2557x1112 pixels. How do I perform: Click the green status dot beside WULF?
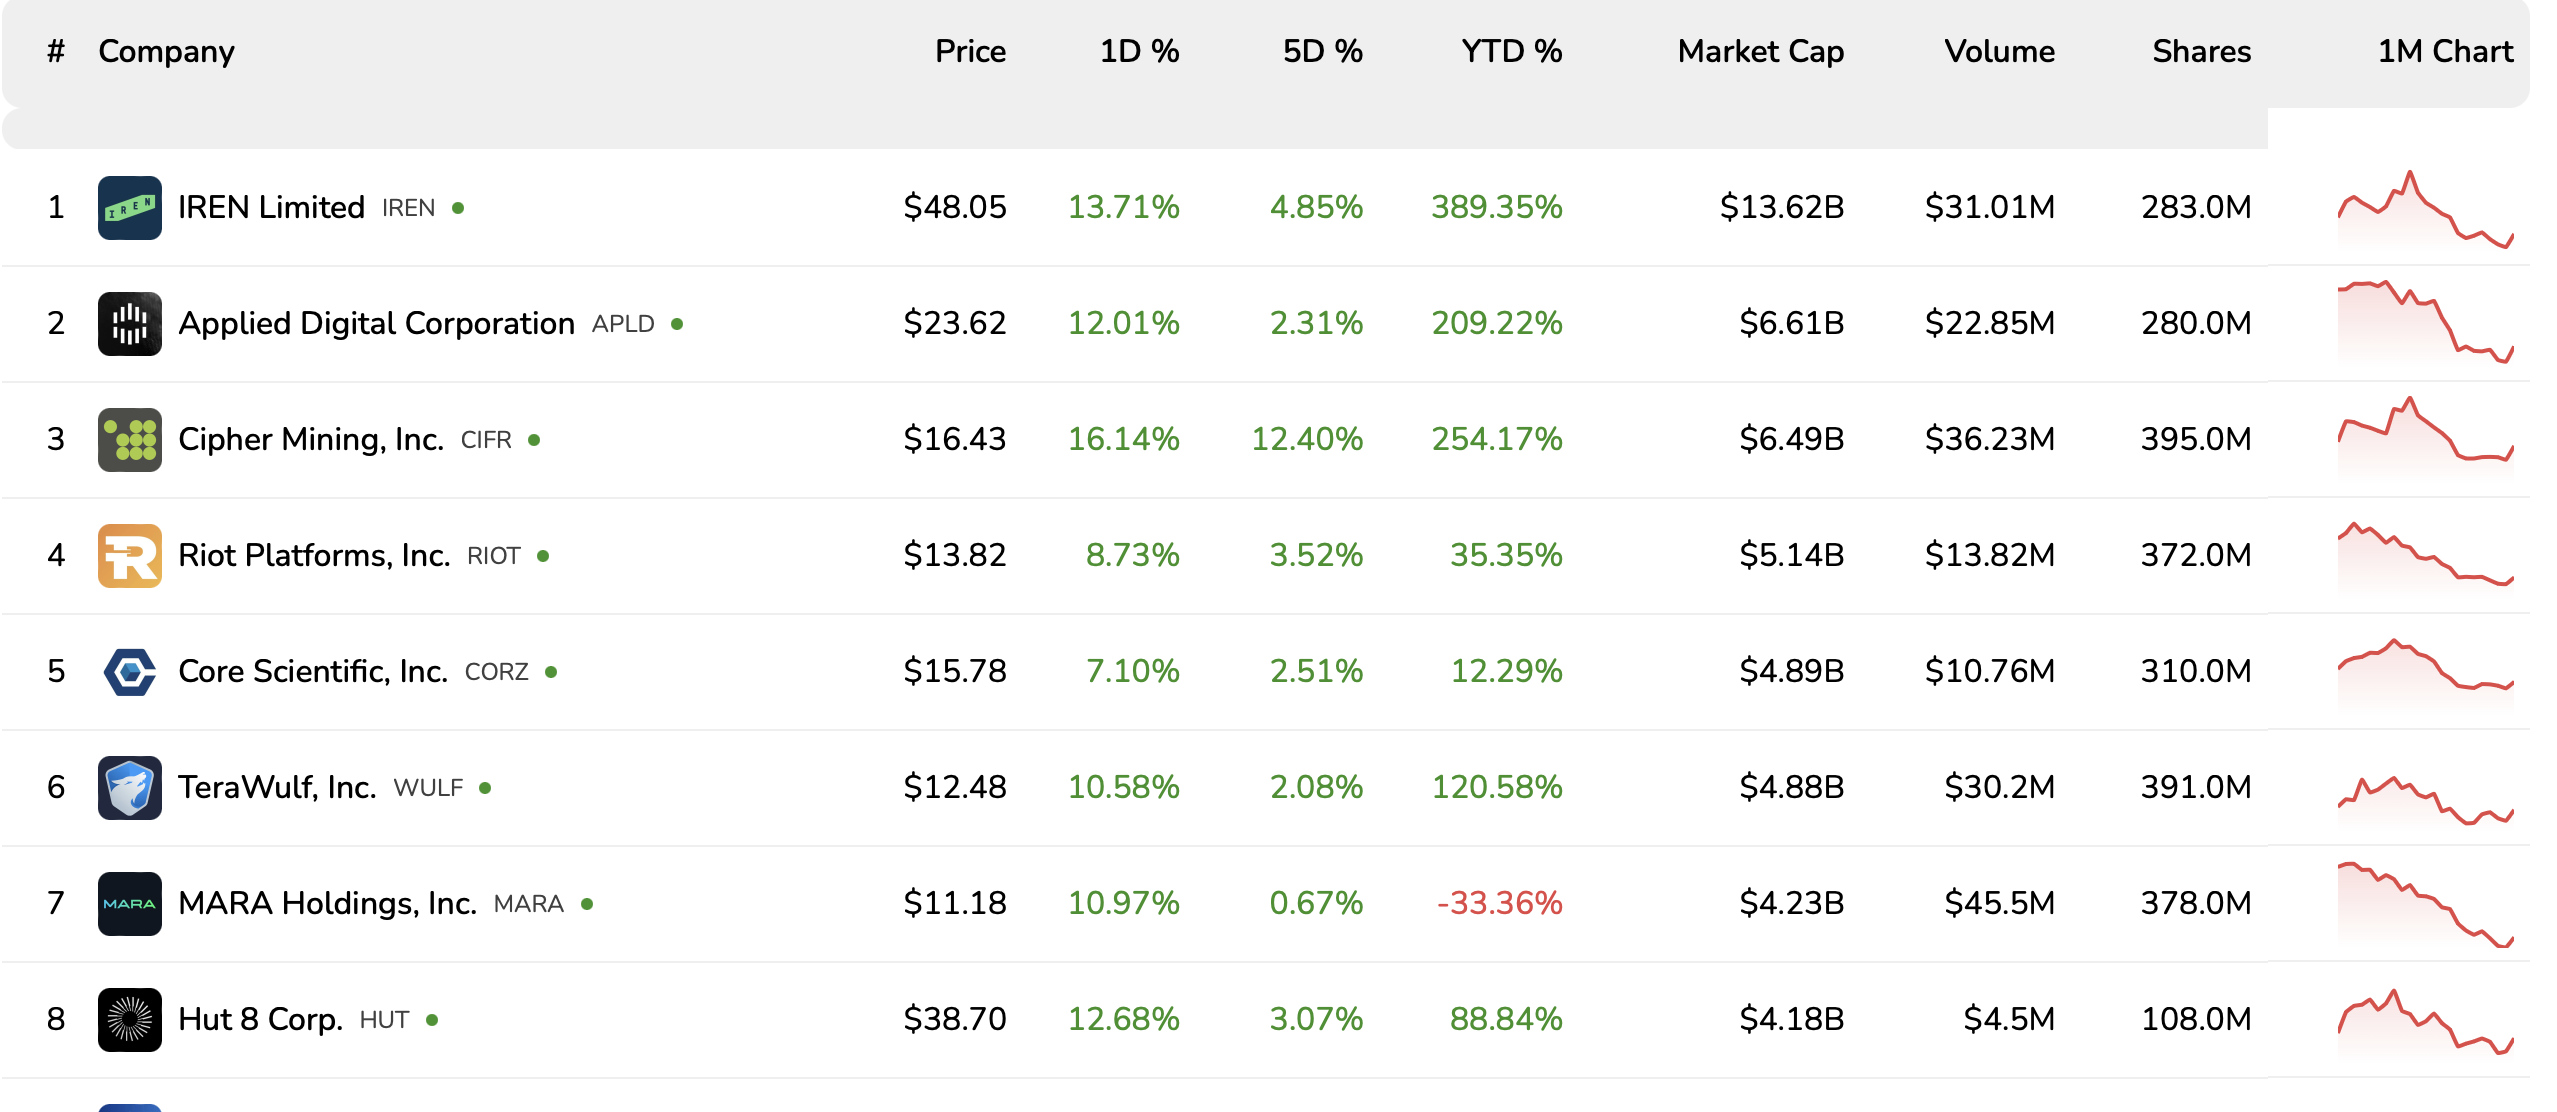[x=485, y=788]
